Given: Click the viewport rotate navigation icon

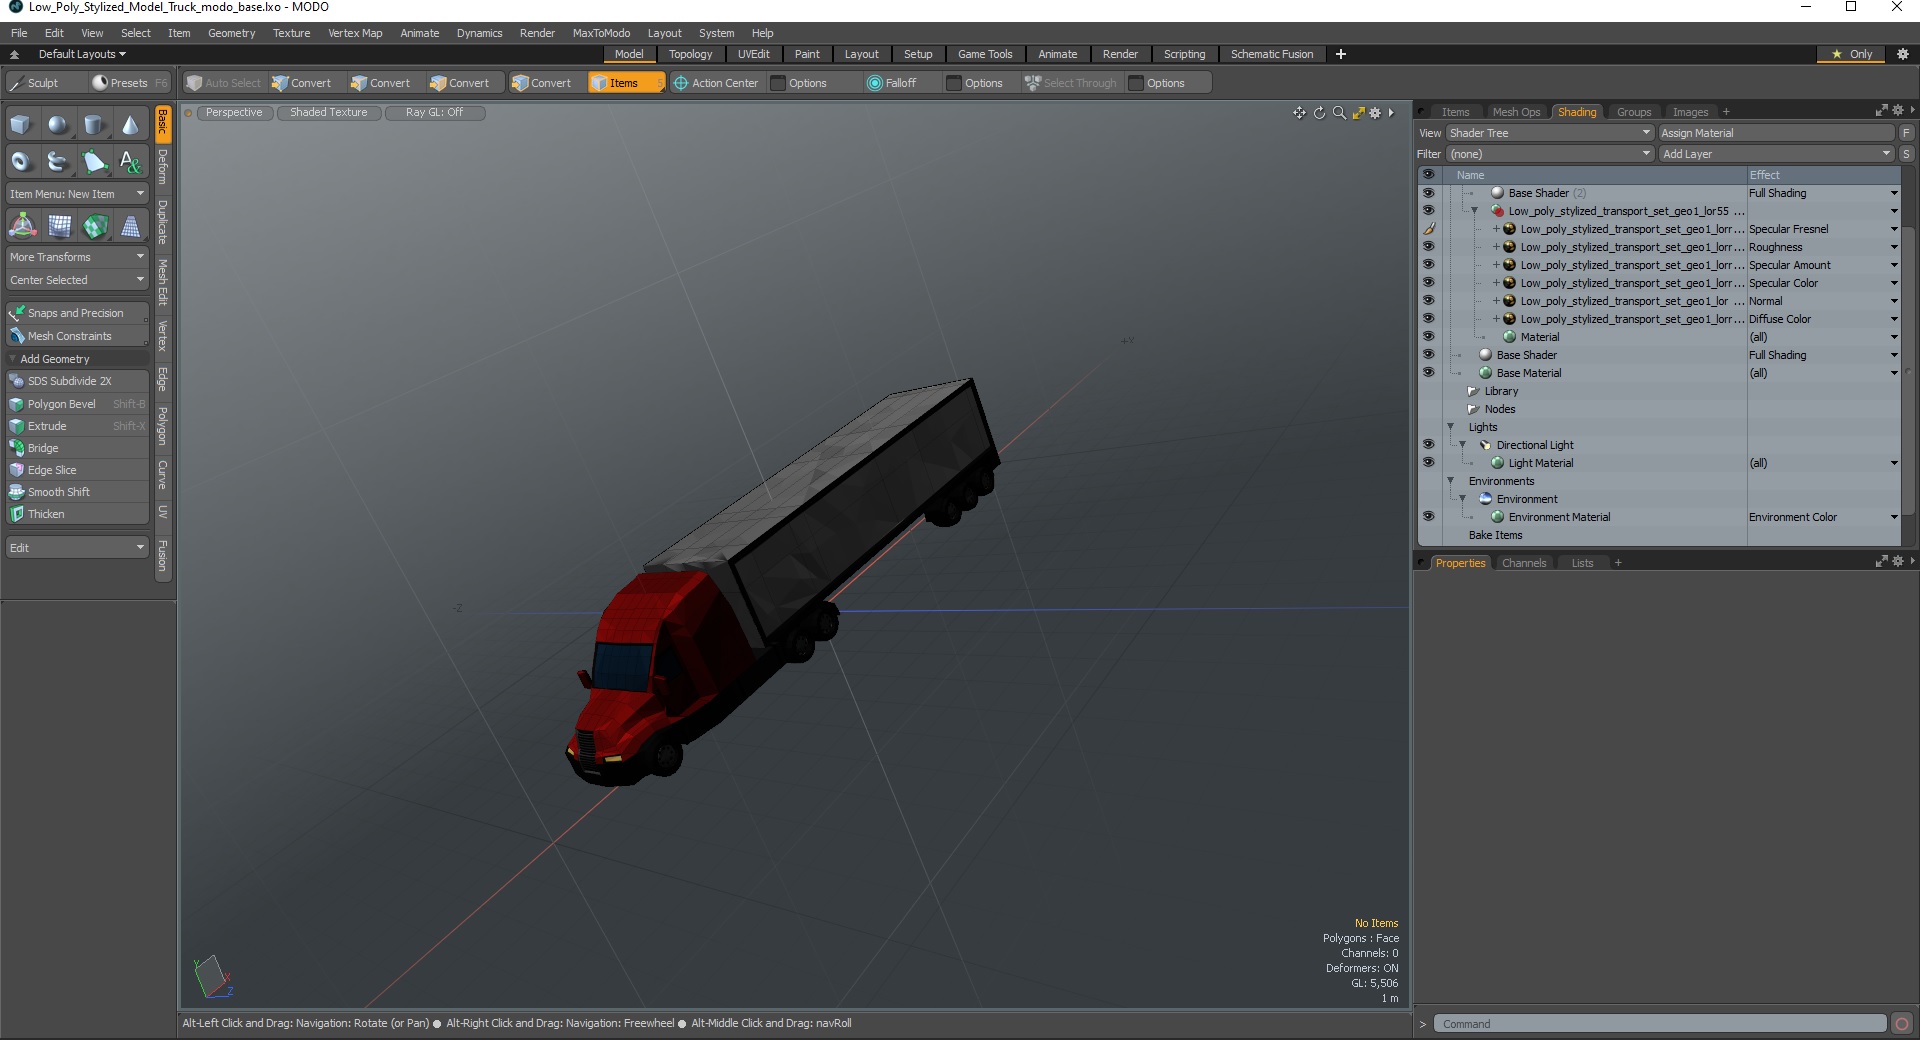Looking at the screenshot, I should click(x=1319, y=113).
